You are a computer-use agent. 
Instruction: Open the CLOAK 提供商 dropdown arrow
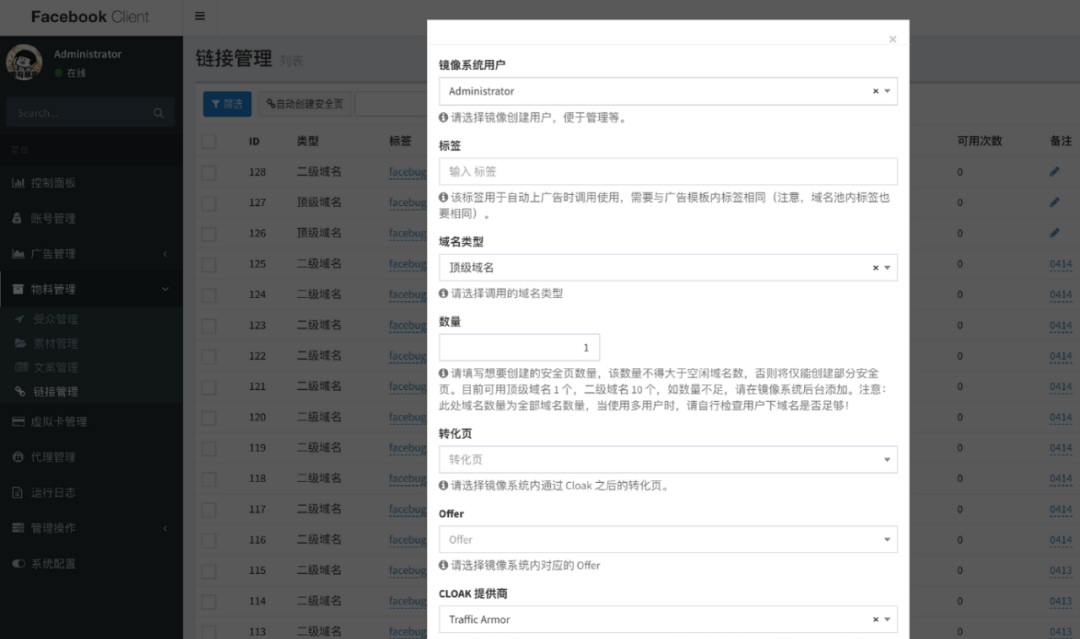pyautogui.click(x=887, y=619)
